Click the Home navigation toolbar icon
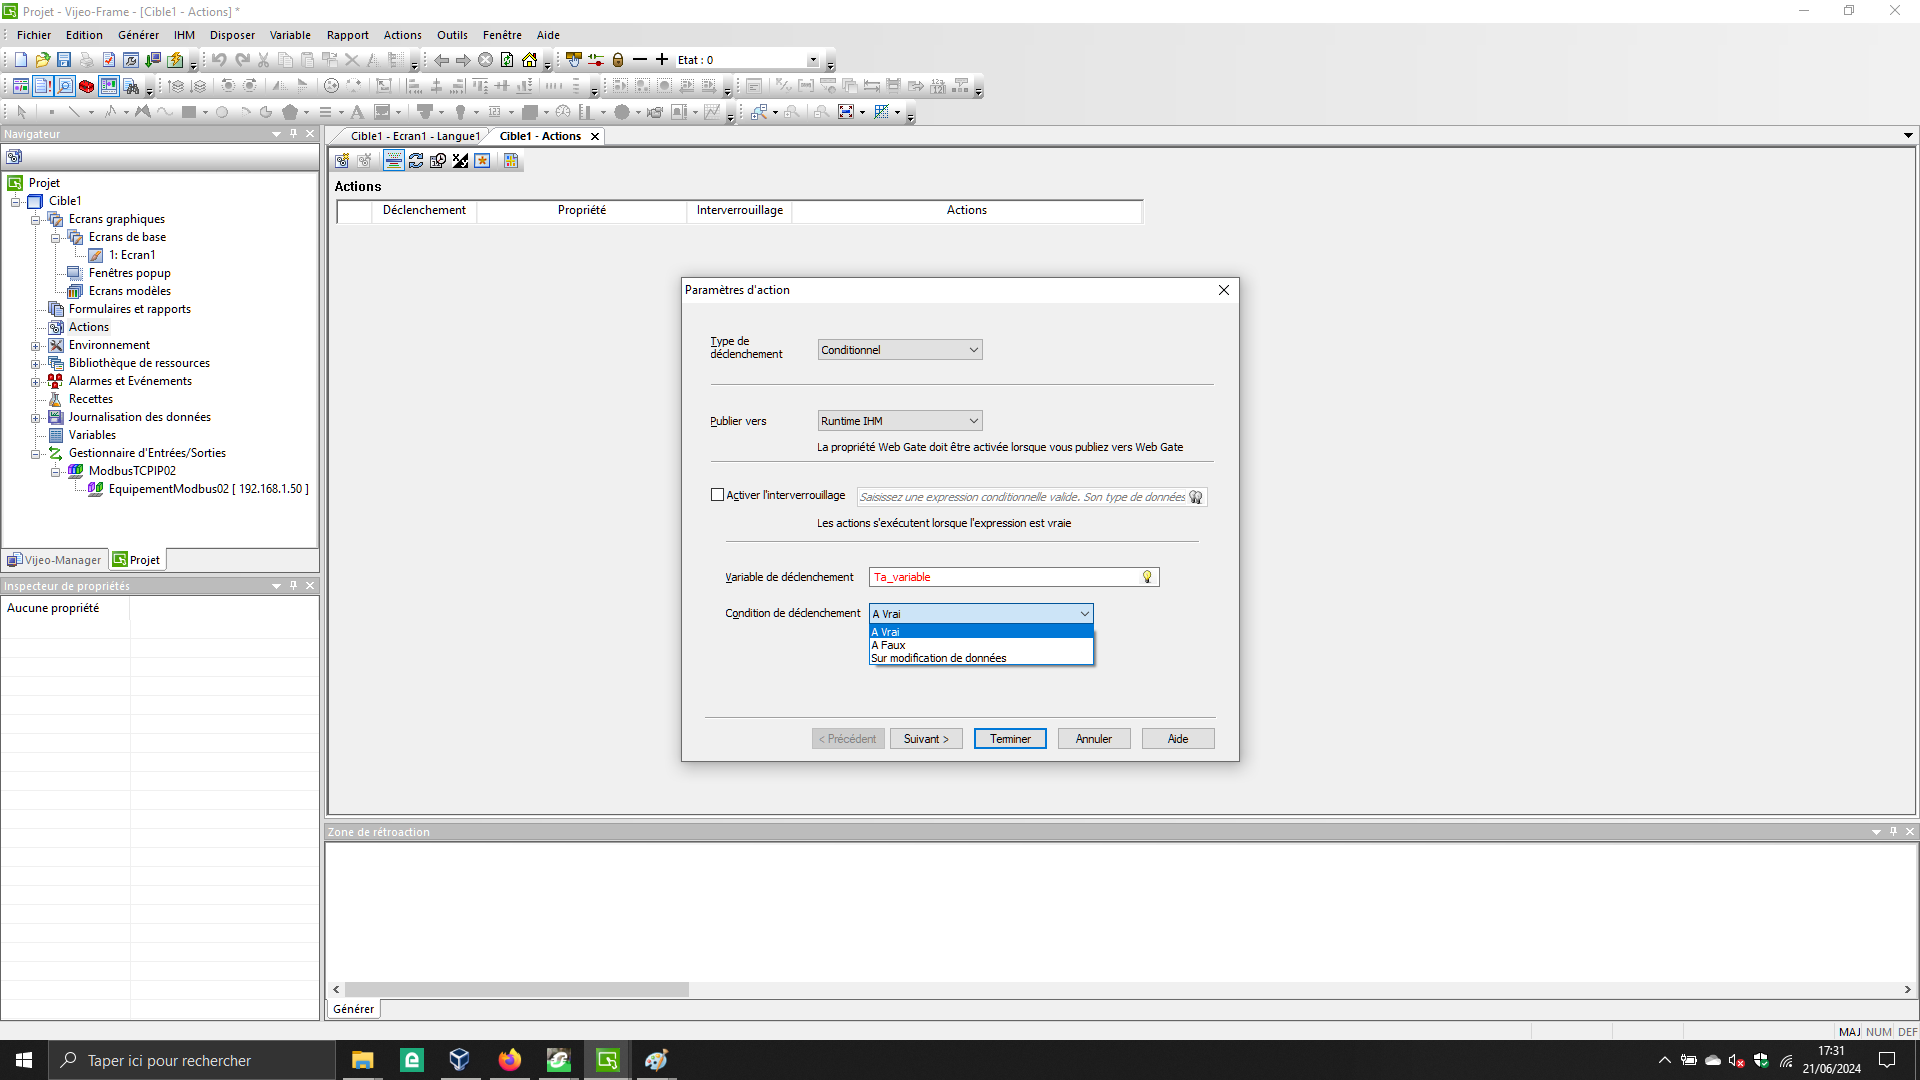The image size is (1920, 1080). (x=529, y=60)
